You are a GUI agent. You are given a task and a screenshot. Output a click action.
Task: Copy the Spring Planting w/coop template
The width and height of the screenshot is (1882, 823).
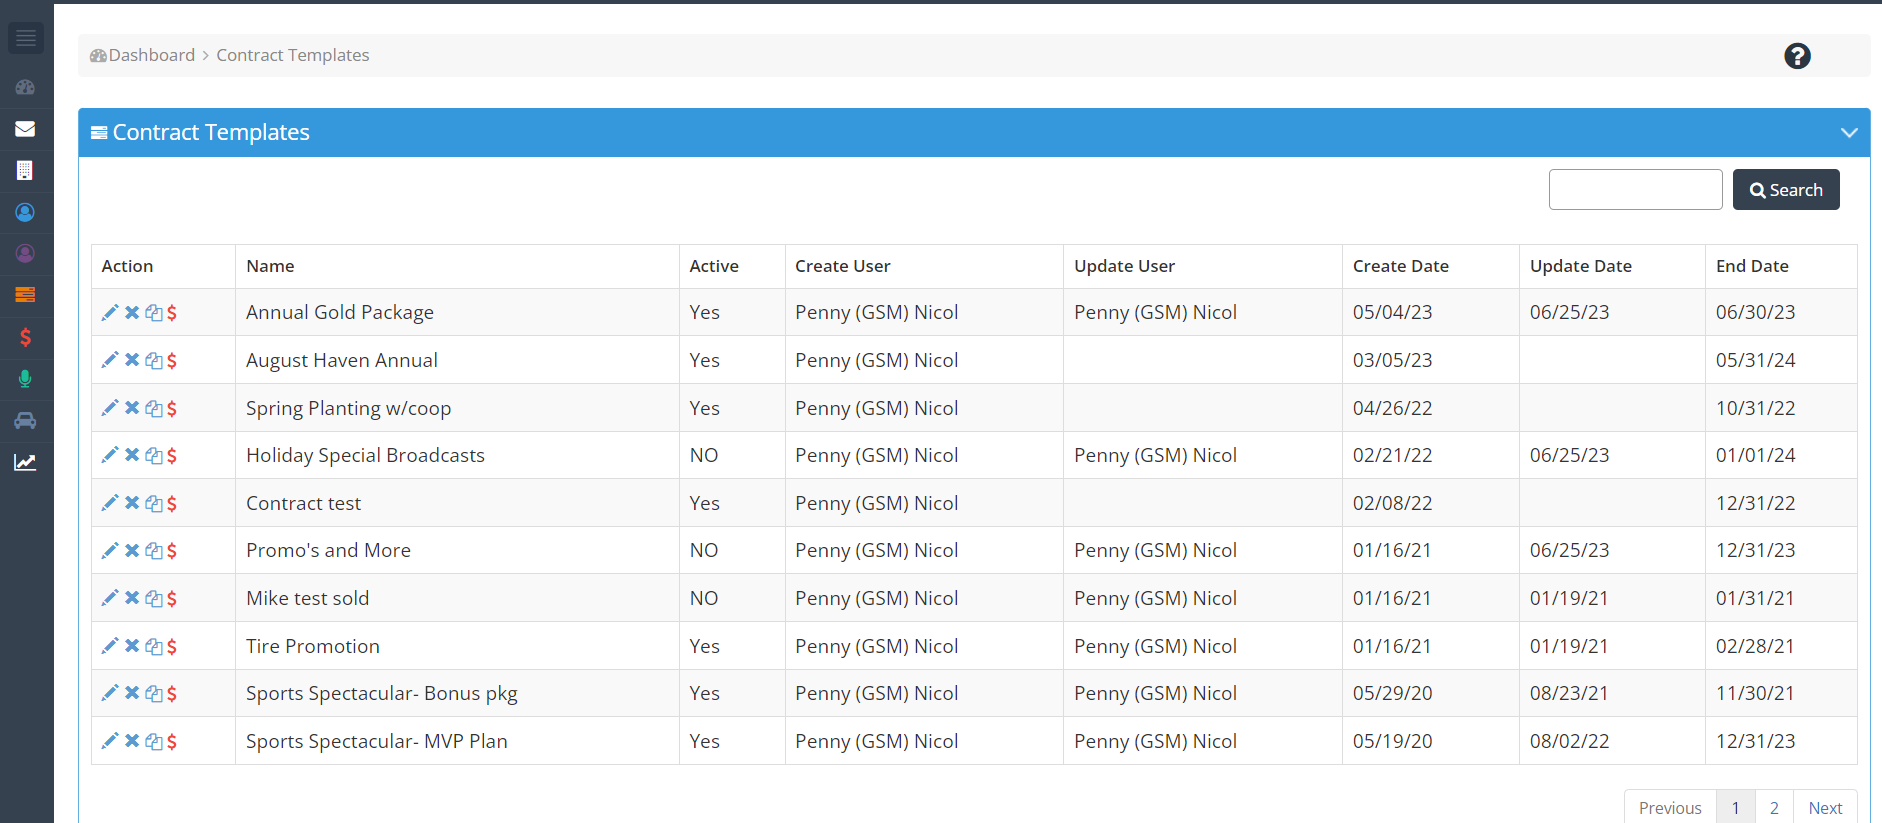click(154, 408)
